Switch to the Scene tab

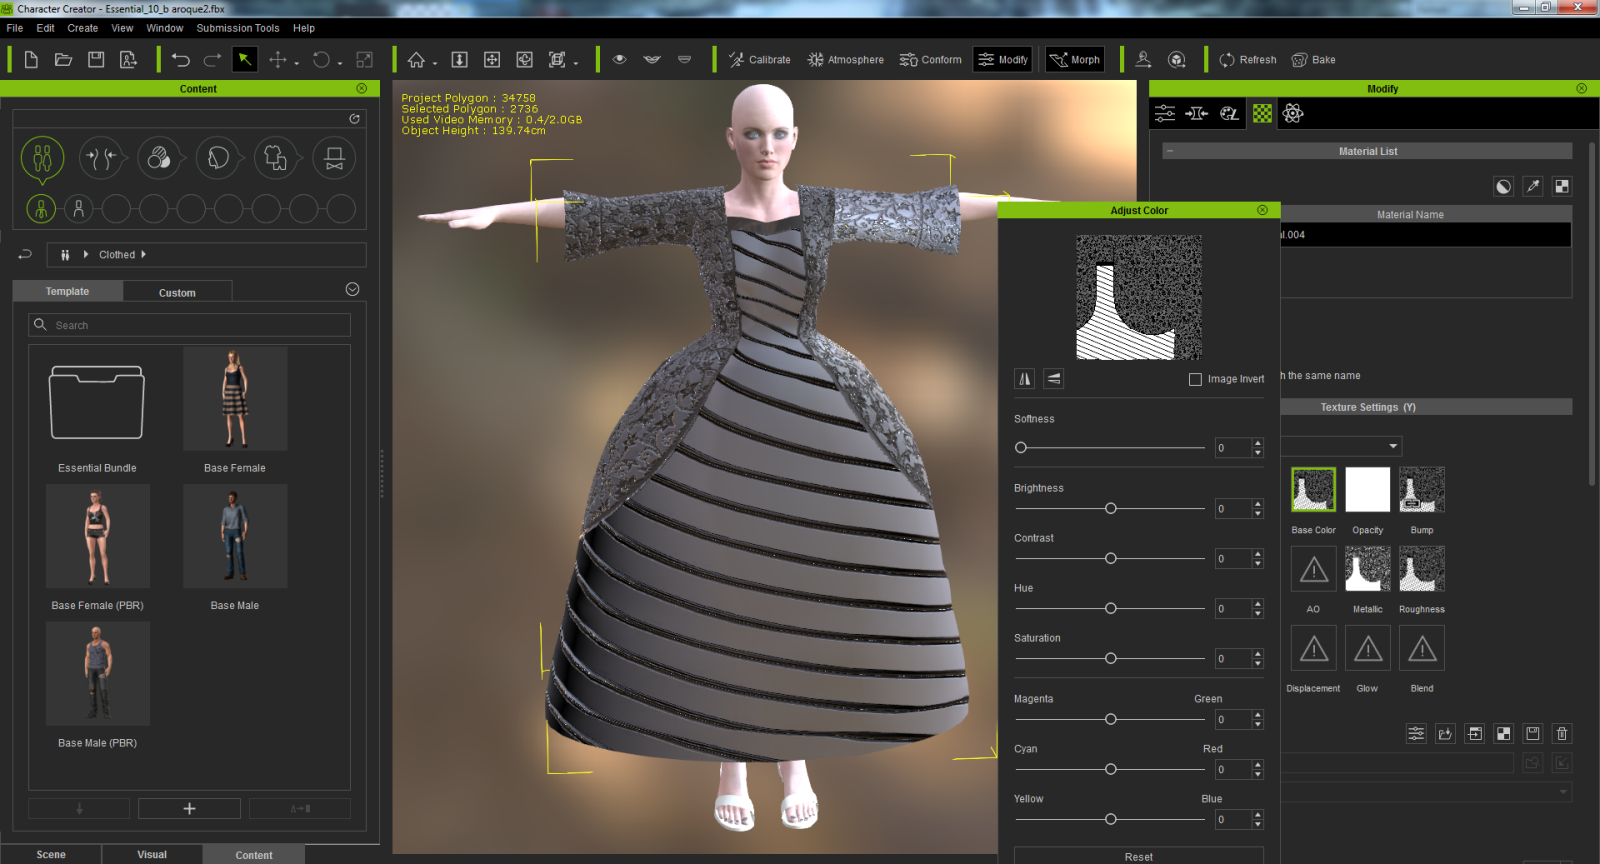point(51,854)
